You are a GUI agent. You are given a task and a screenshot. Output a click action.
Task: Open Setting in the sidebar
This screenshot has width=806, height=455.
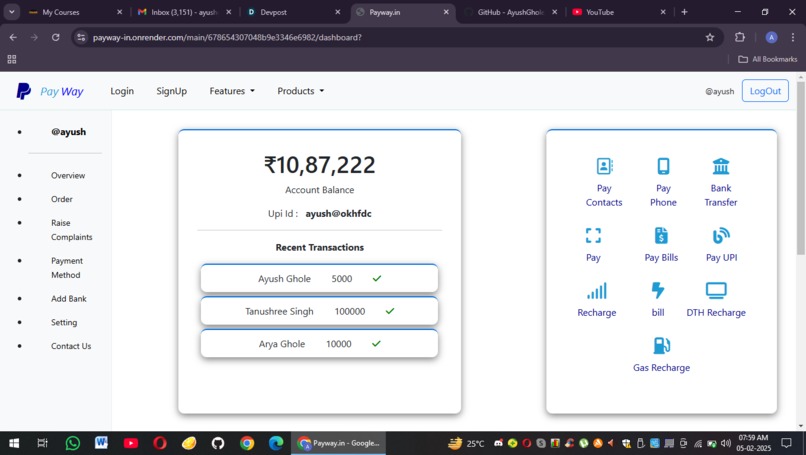coord(64,322)
